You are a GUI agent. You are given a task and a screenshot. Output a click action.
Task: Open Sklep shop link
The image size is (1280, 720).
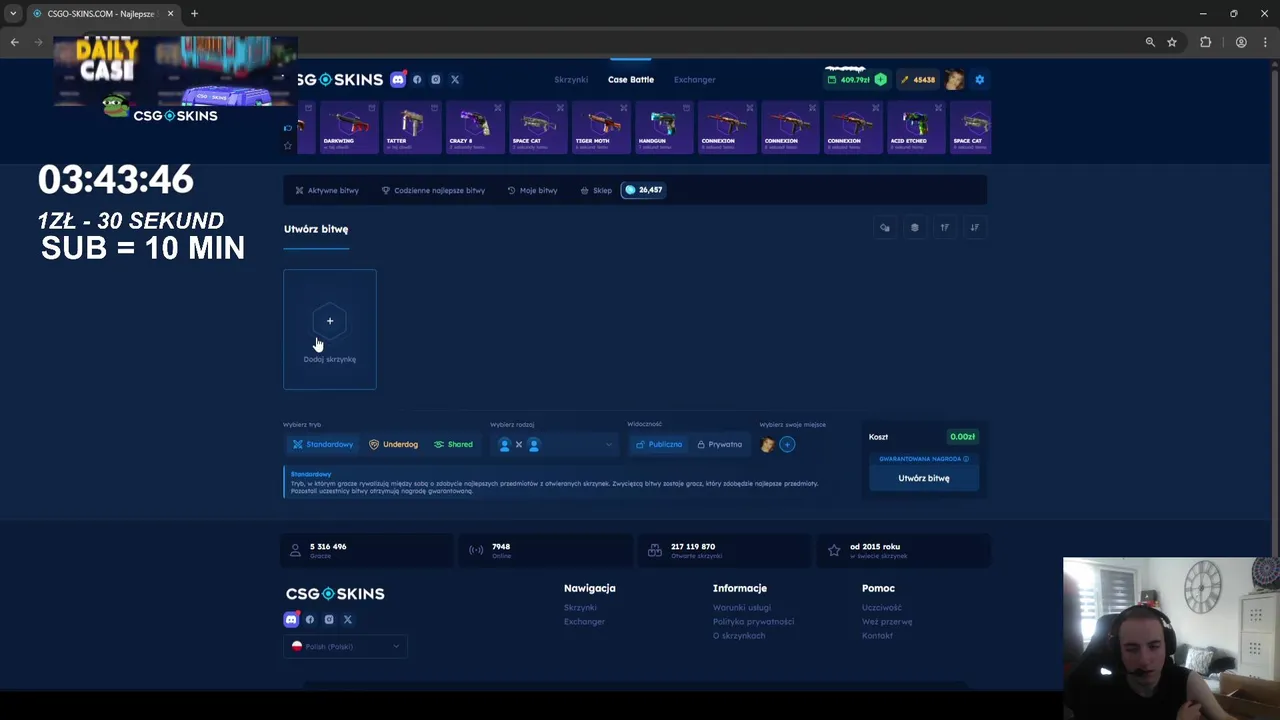pyautogui.click(x=596, y=190)
